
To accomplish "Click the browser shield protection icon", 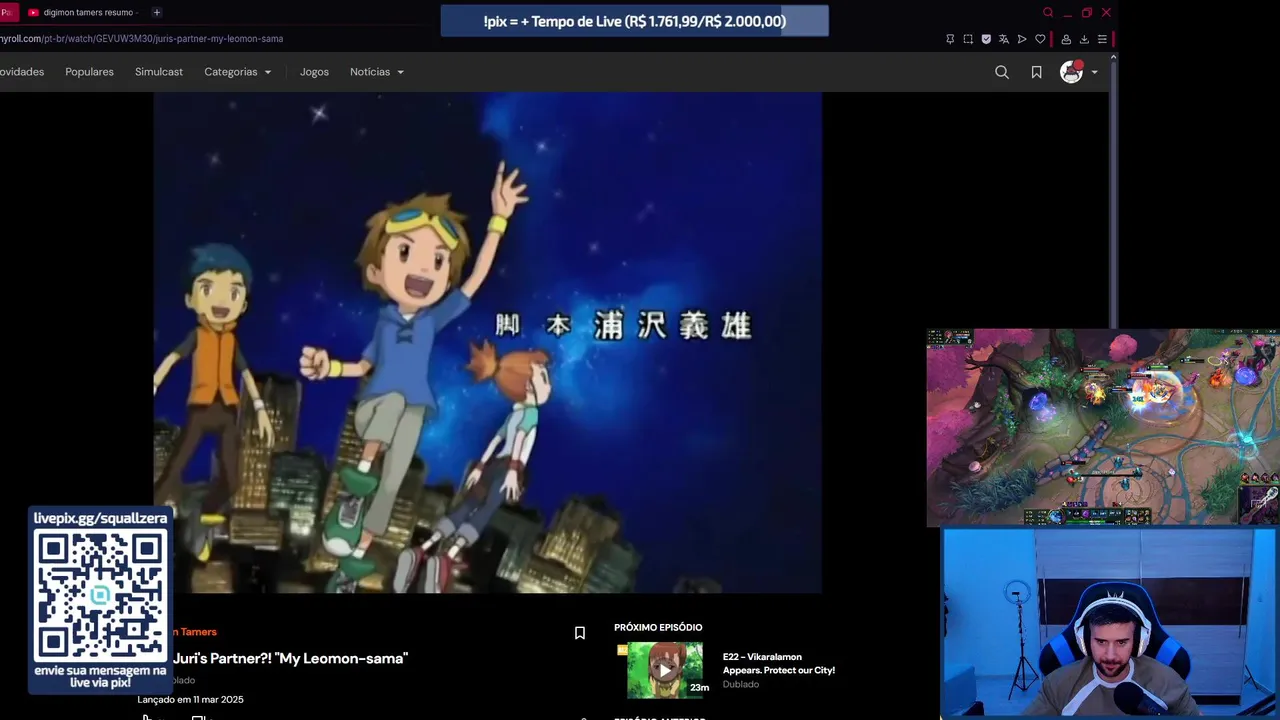I will (x=986, y=39).
